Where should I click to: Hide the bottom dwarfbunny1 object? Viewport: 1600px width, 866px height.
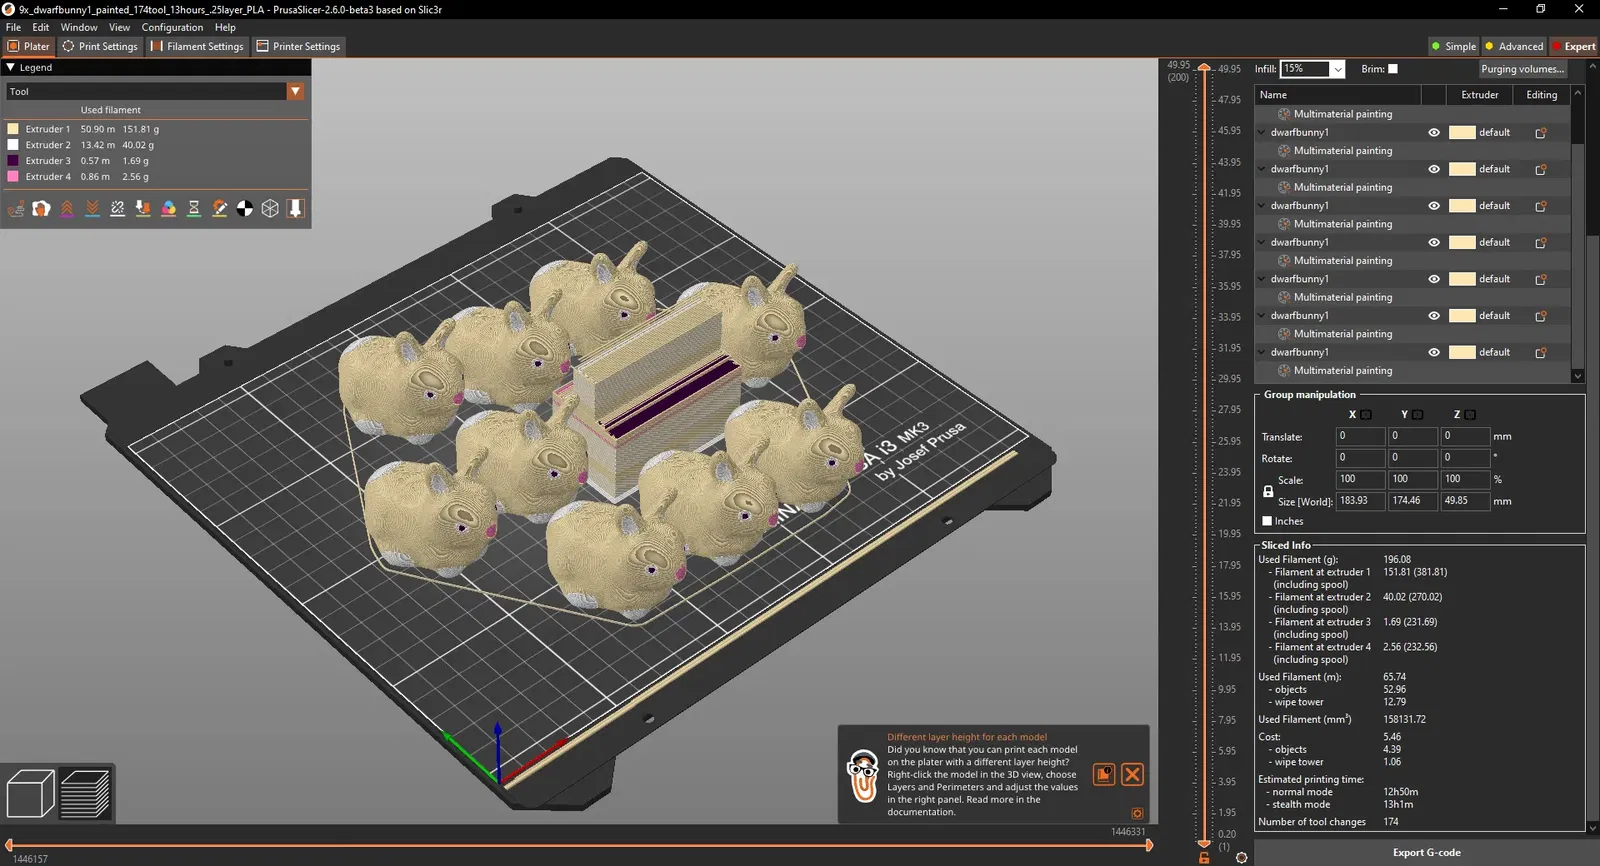click(x=1434, y=352)
